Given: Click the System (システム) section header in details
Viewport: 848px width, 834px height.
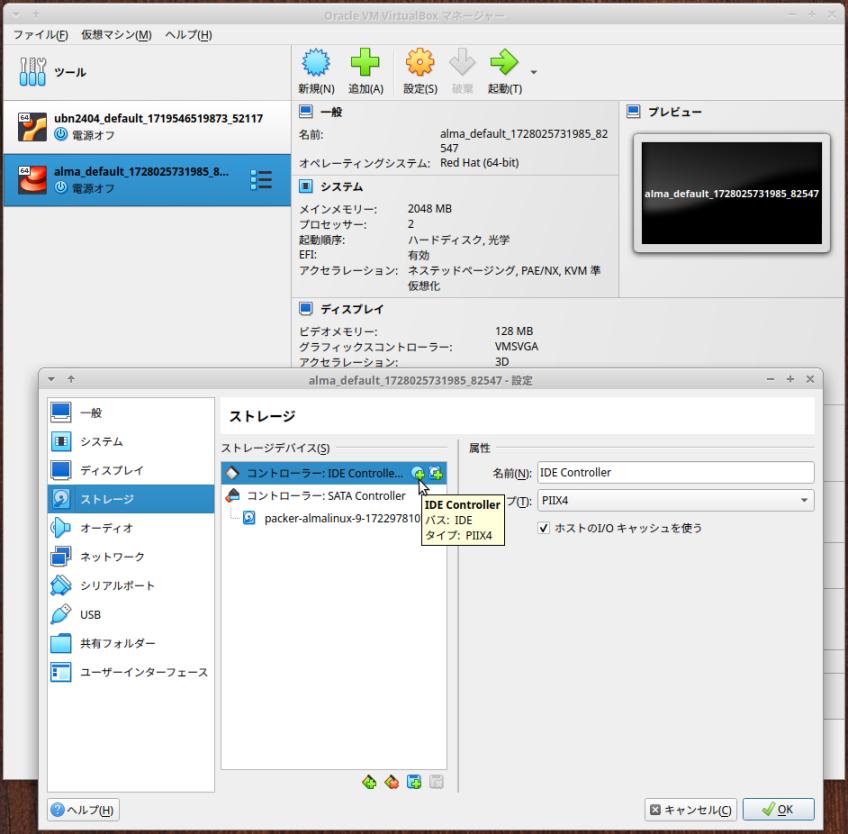Looking at the screenshot, I should (x=341, y=187).
